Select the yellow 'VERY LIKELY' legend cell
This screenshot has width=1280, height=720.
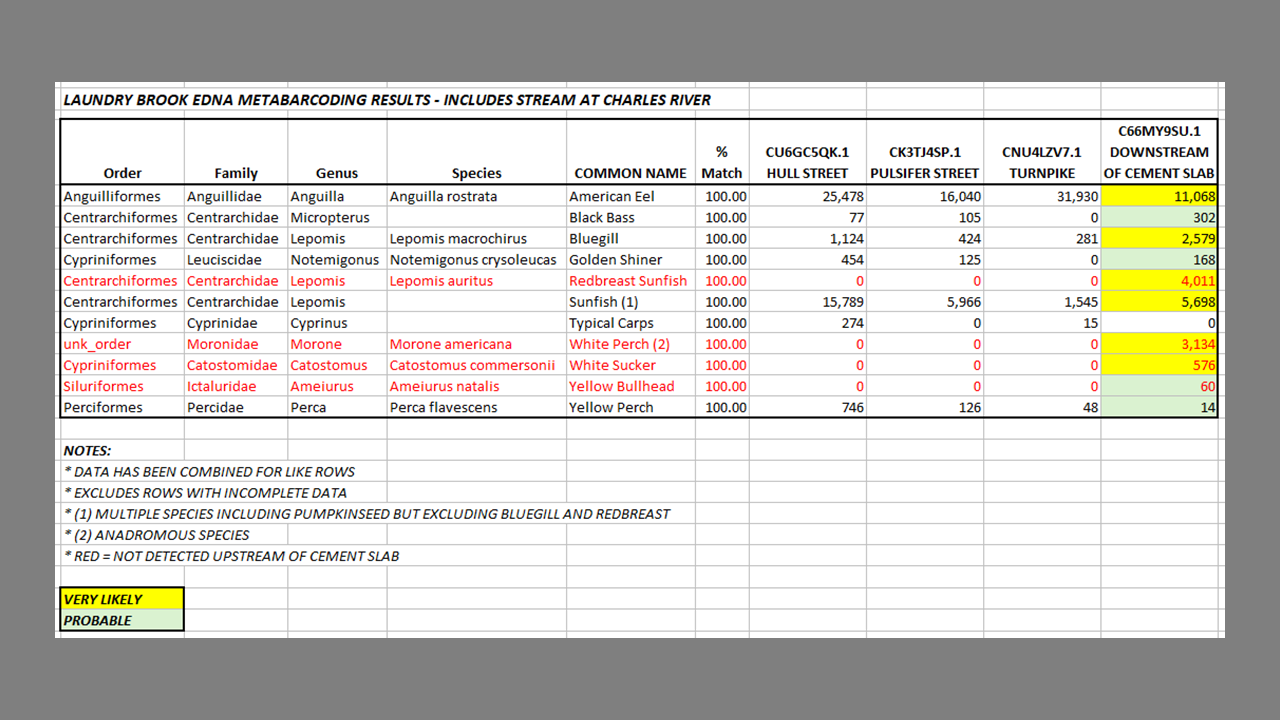click(x=122, y=599)
